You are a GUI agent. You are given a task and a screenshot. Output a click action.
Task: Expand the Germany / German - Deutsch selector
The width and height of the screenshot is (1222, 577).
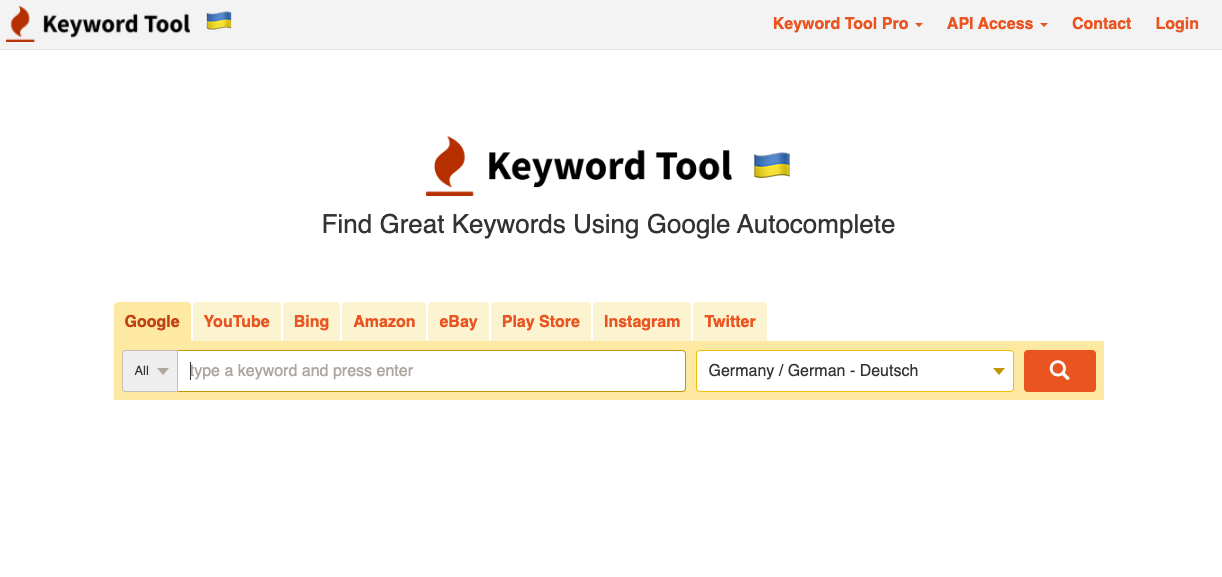click(x=855, y=371)
